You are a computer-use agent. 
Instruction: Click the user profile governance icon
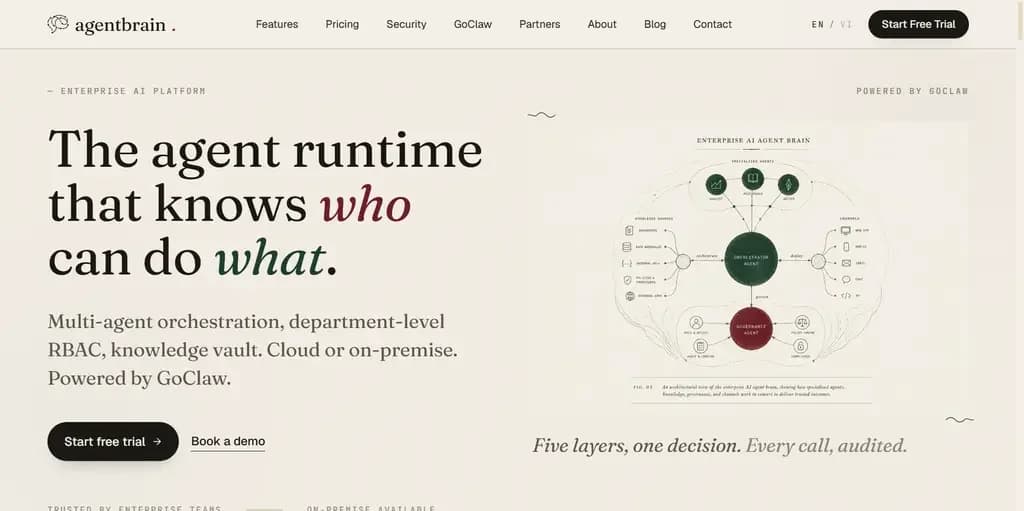[696, 323]
